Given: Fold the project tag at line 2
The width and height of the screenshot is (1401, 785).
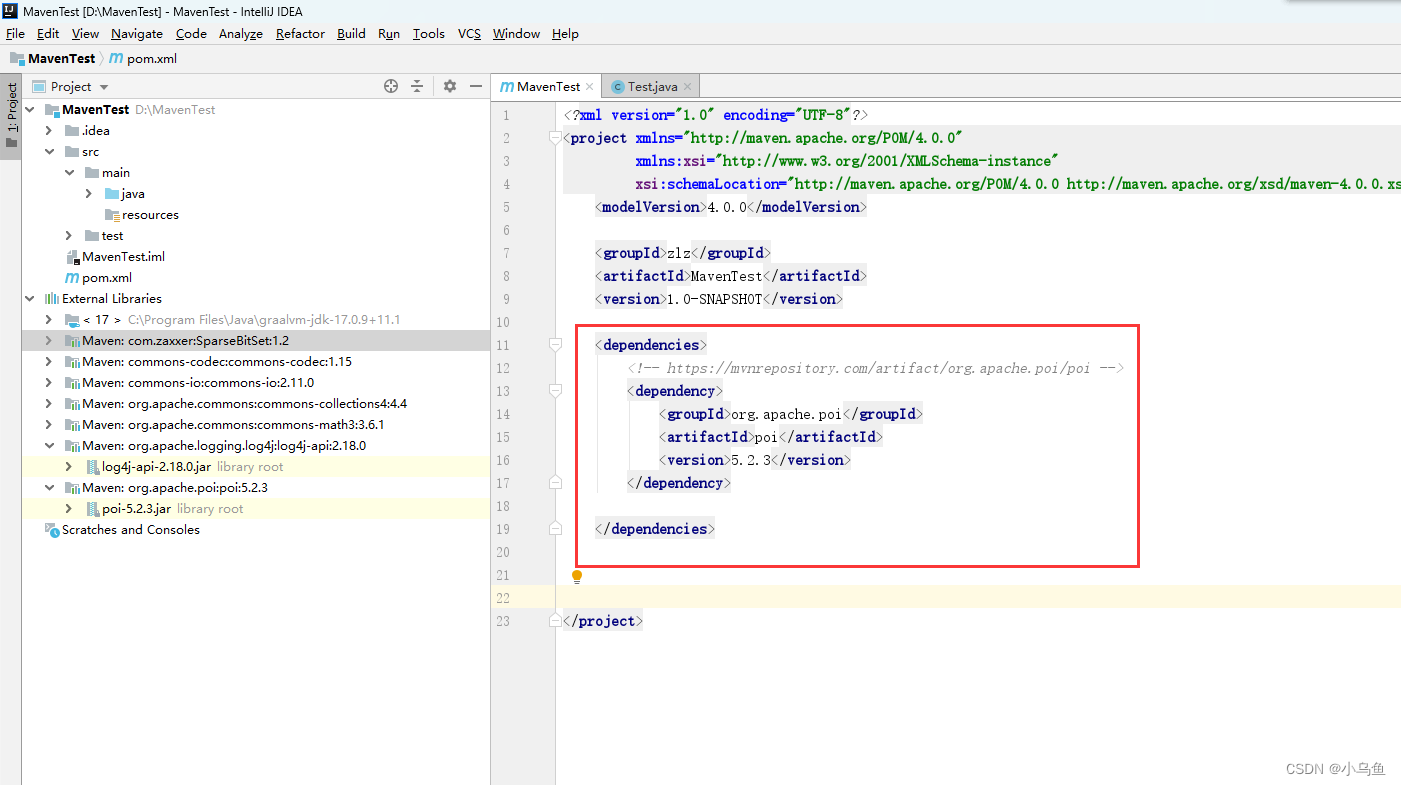Looking at the screenshot, I should tap(556, 138).
